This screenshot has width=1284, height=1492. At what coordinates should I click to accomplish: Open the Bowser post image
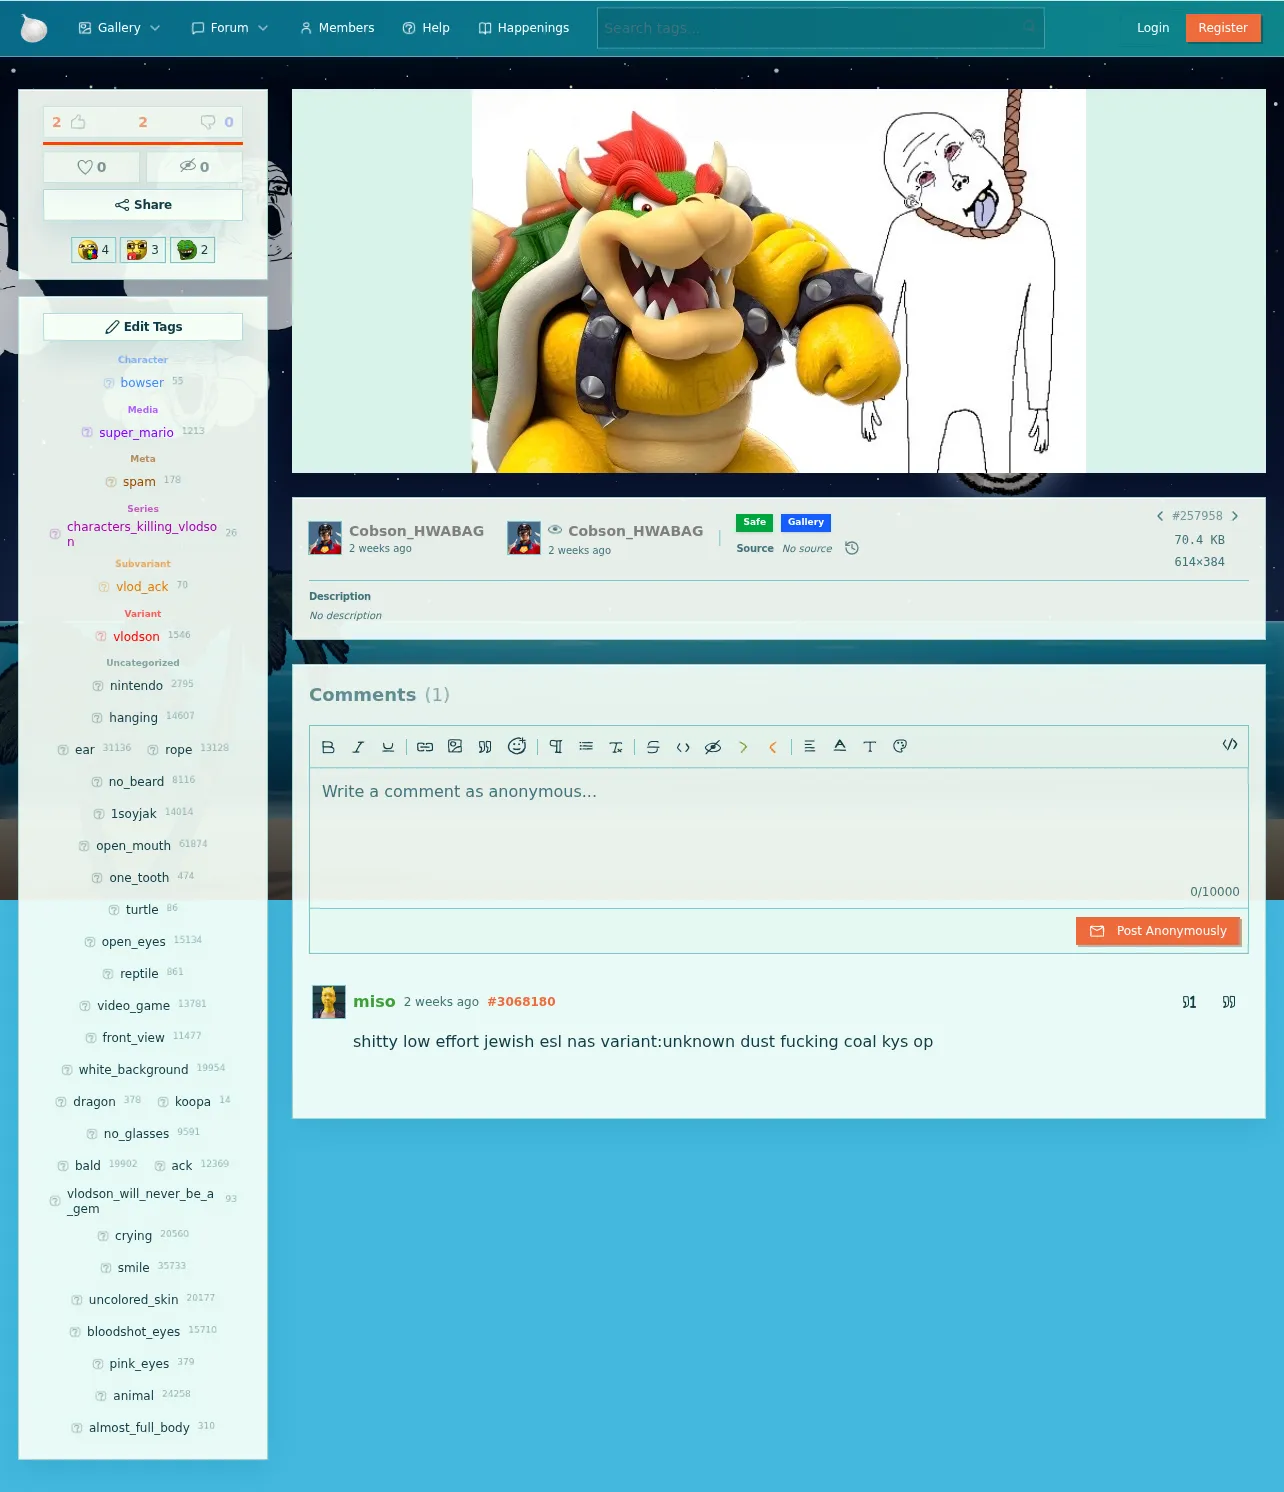coord(779,281)
